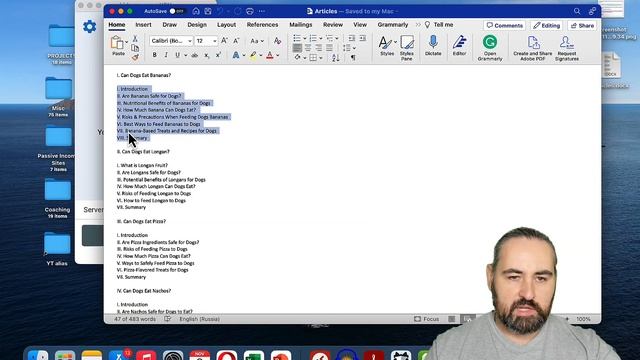Screen dimensions: 640x360
Task: Justify the paragraph text
Action: point(329,48)
